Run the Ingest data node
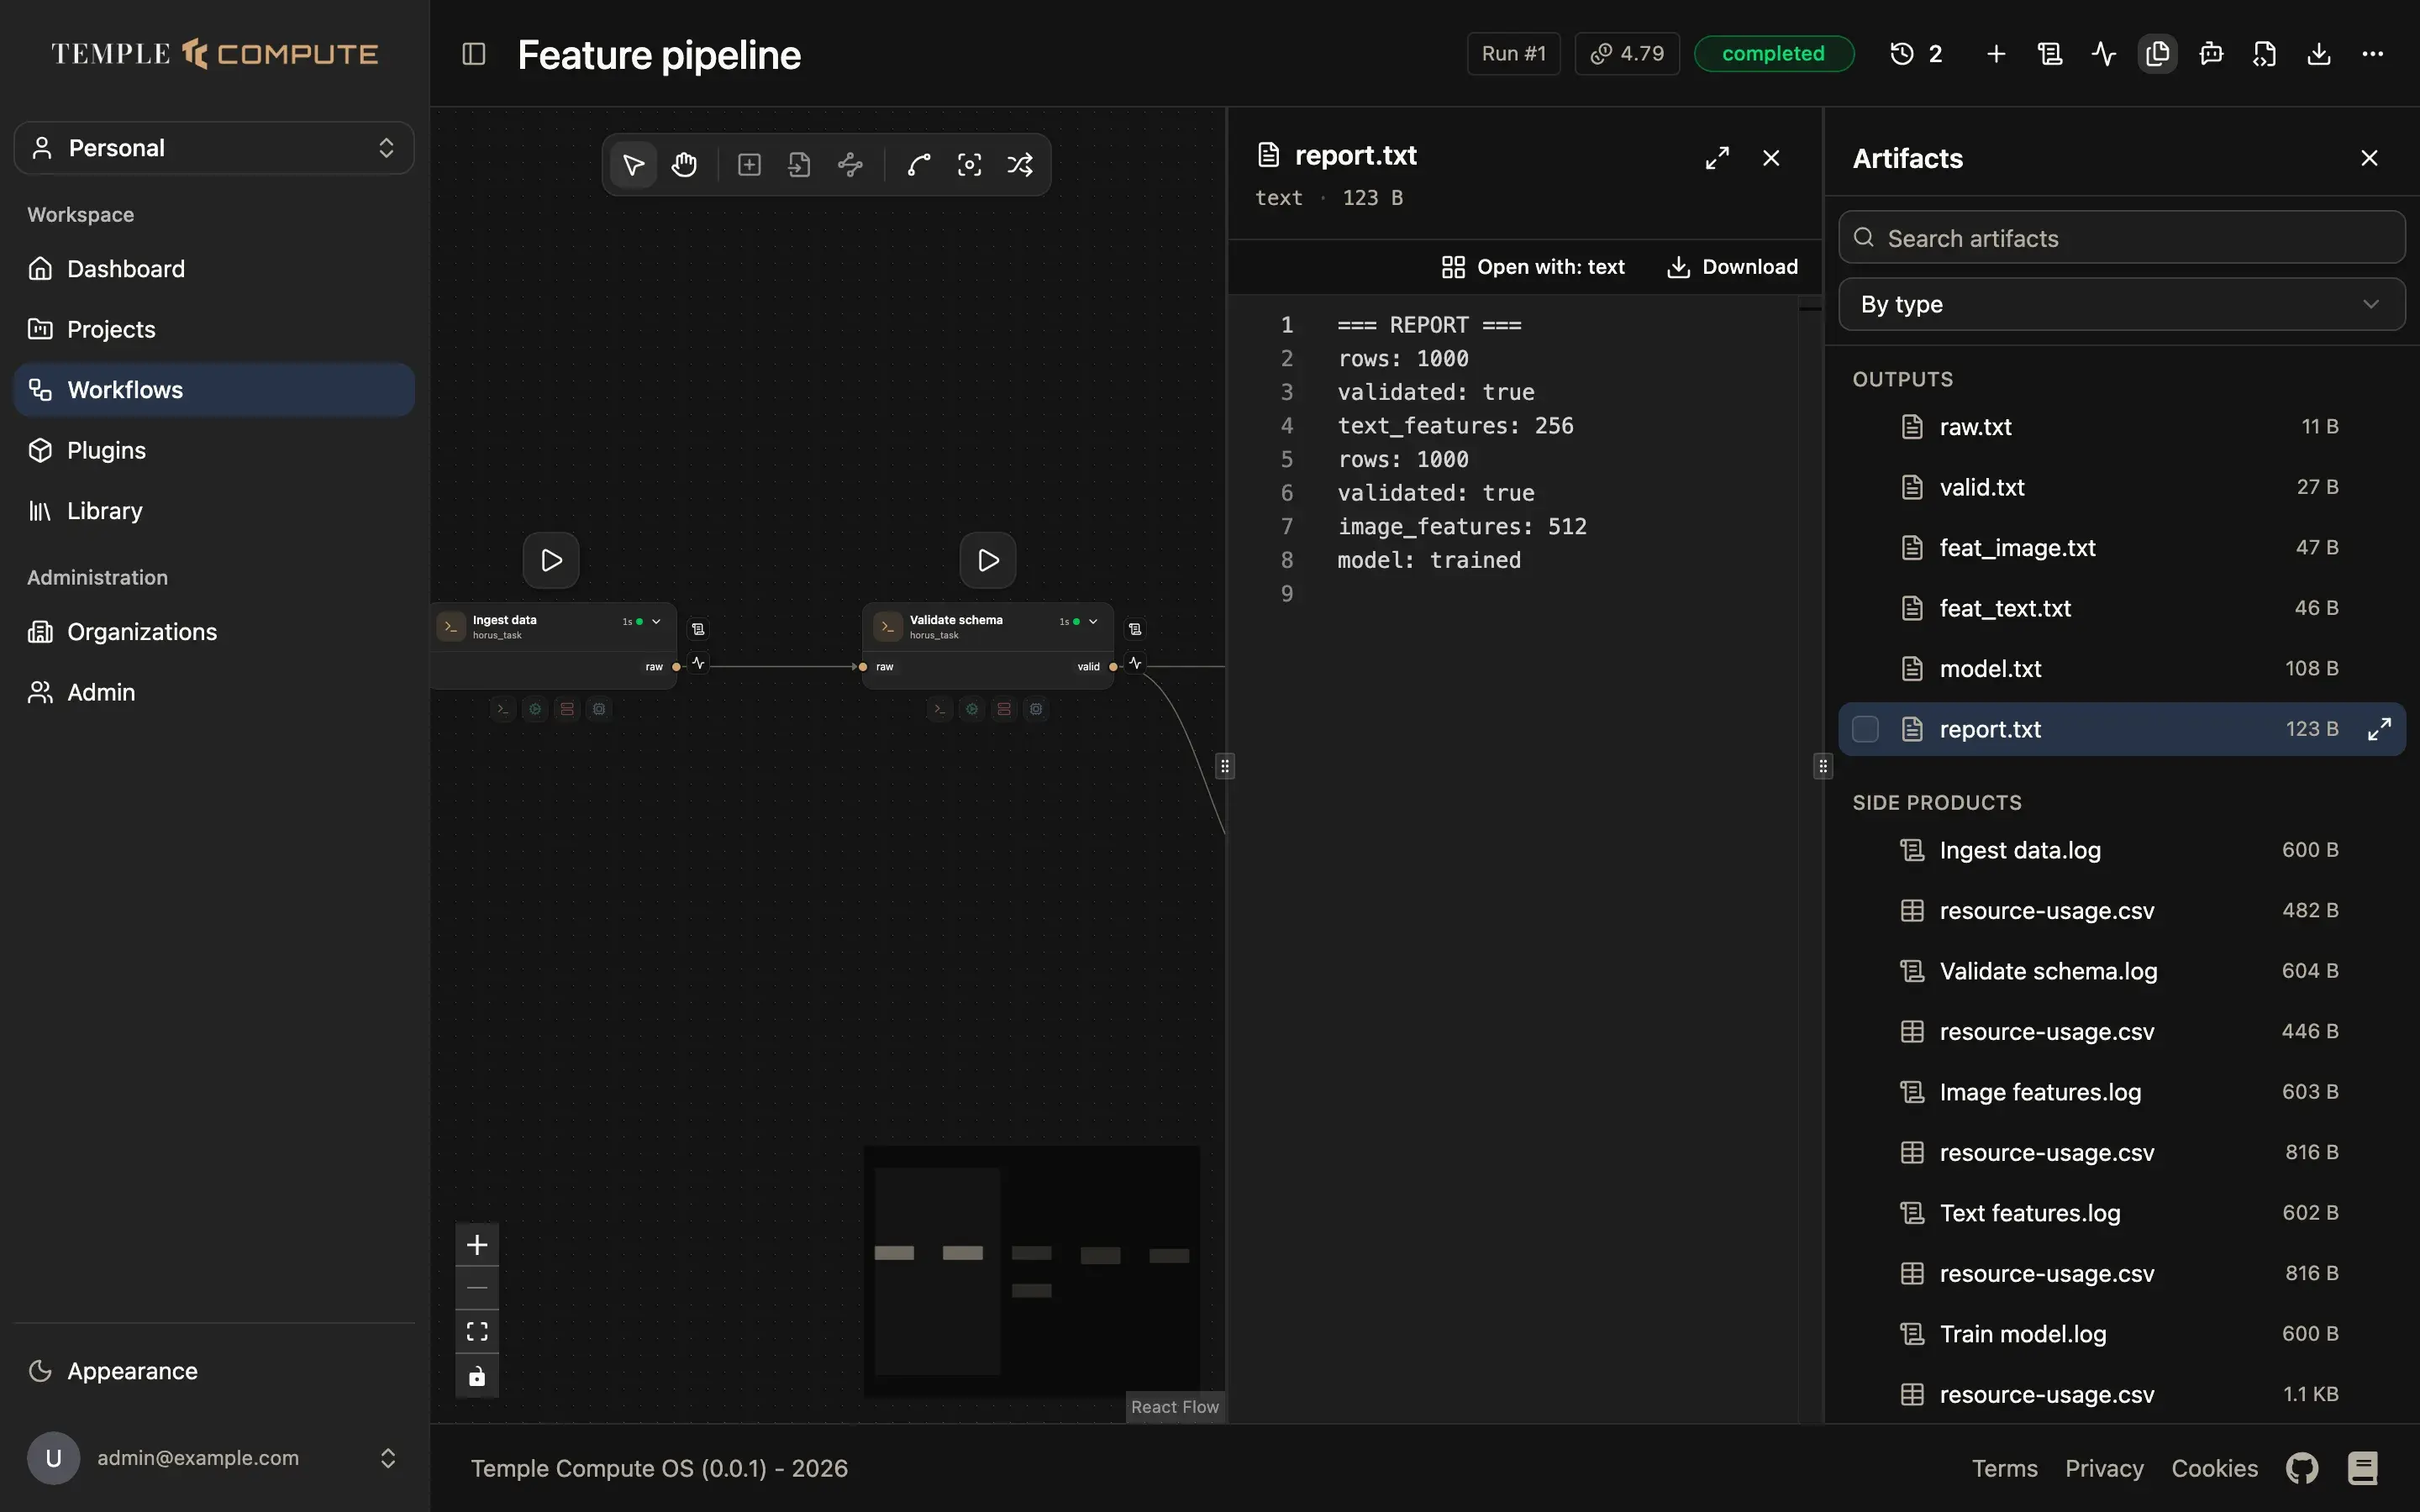2420x1512 pixels. [551, 560]
